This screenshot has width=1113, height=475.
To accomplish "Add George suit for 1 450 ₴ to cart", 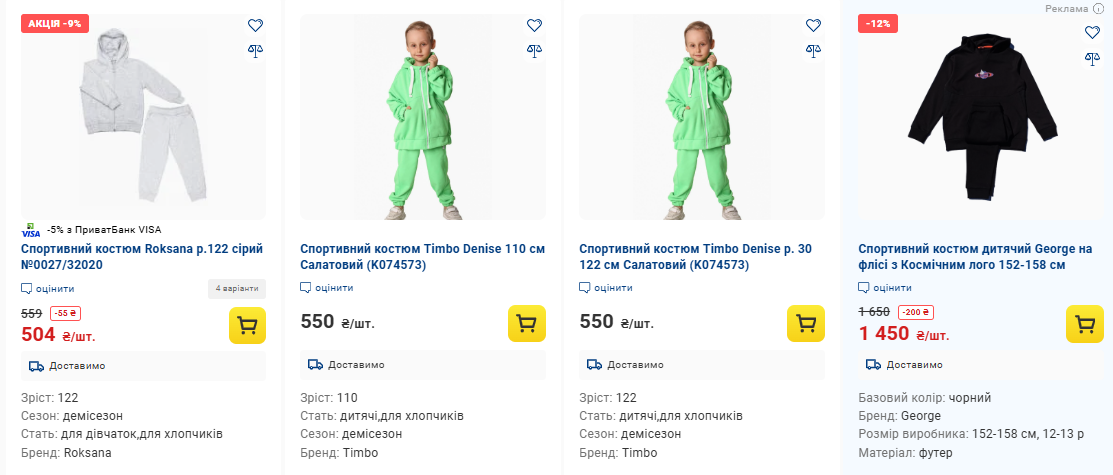I will 1085,325.
